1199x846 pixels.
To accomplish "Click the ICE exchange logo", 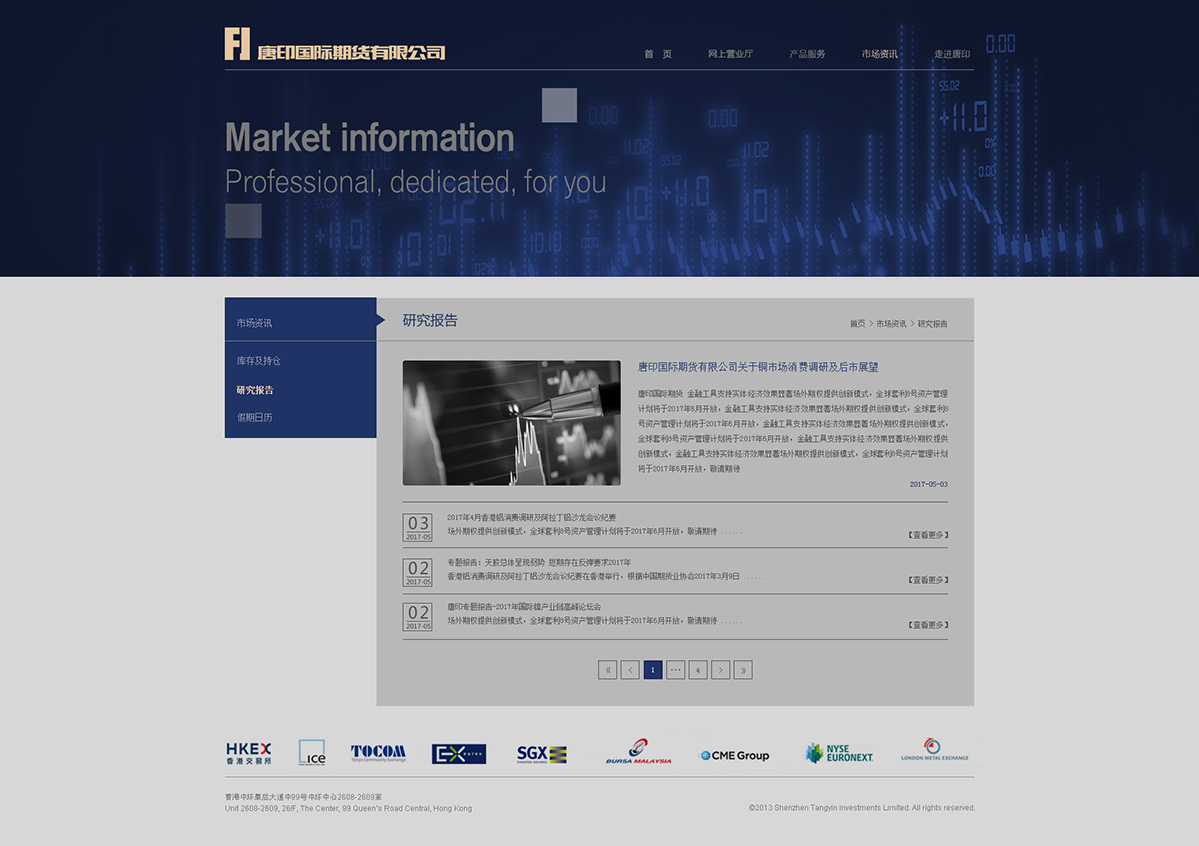I will coord(312,753).
